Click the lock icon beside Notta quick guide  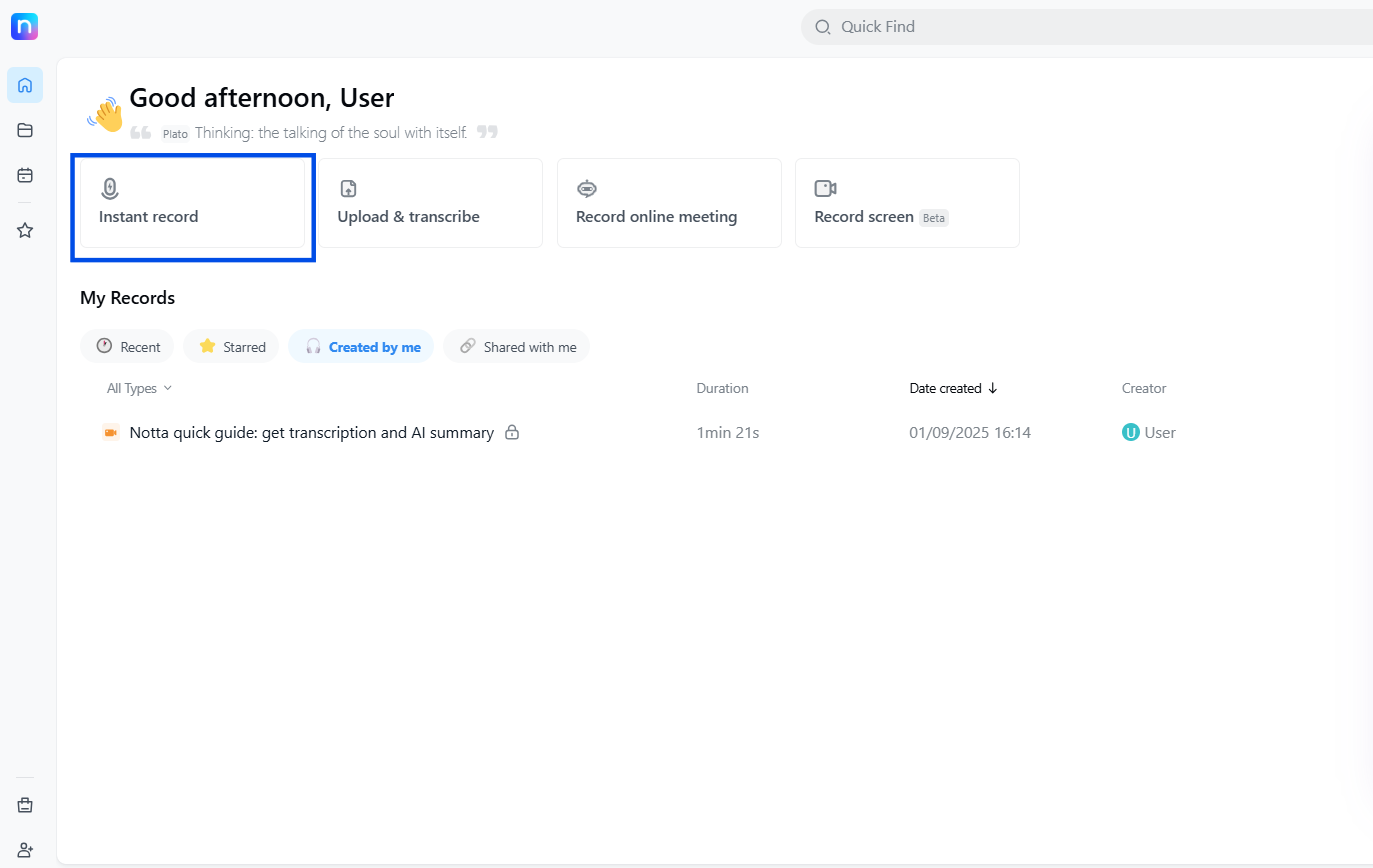coord(512,433)
